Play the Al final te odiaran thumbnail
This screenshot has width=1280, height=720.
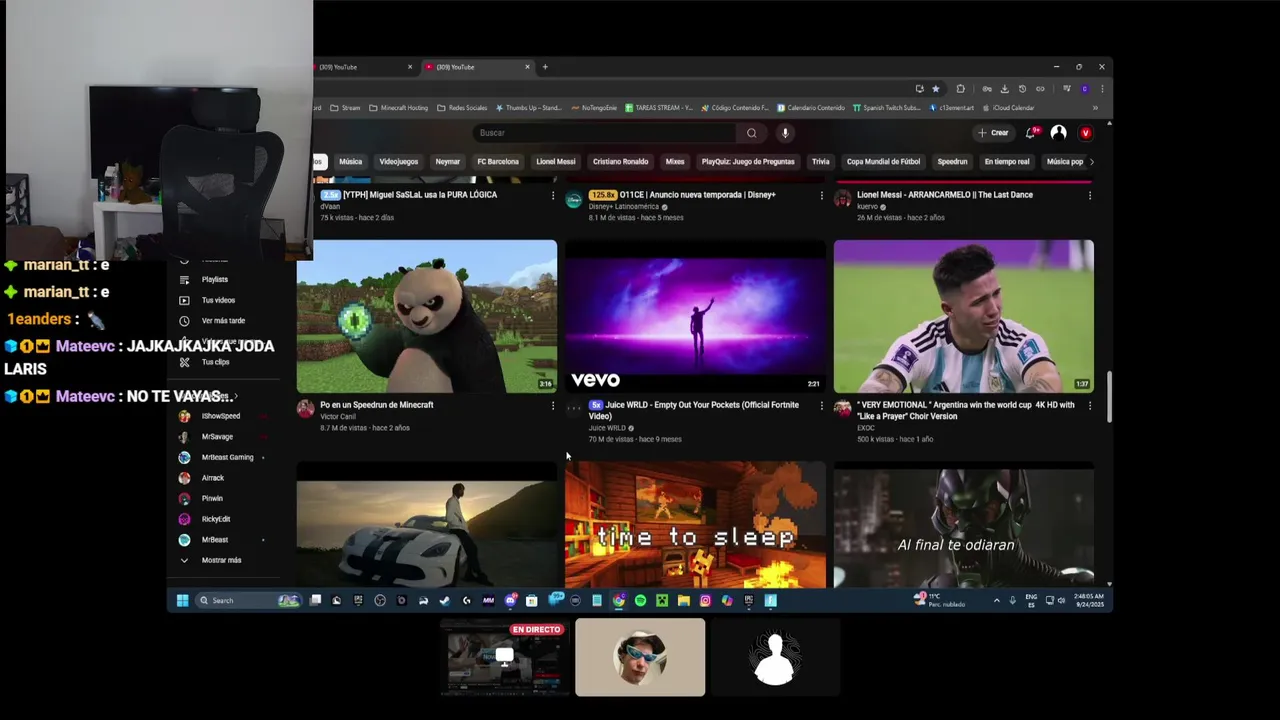point(964,524)
